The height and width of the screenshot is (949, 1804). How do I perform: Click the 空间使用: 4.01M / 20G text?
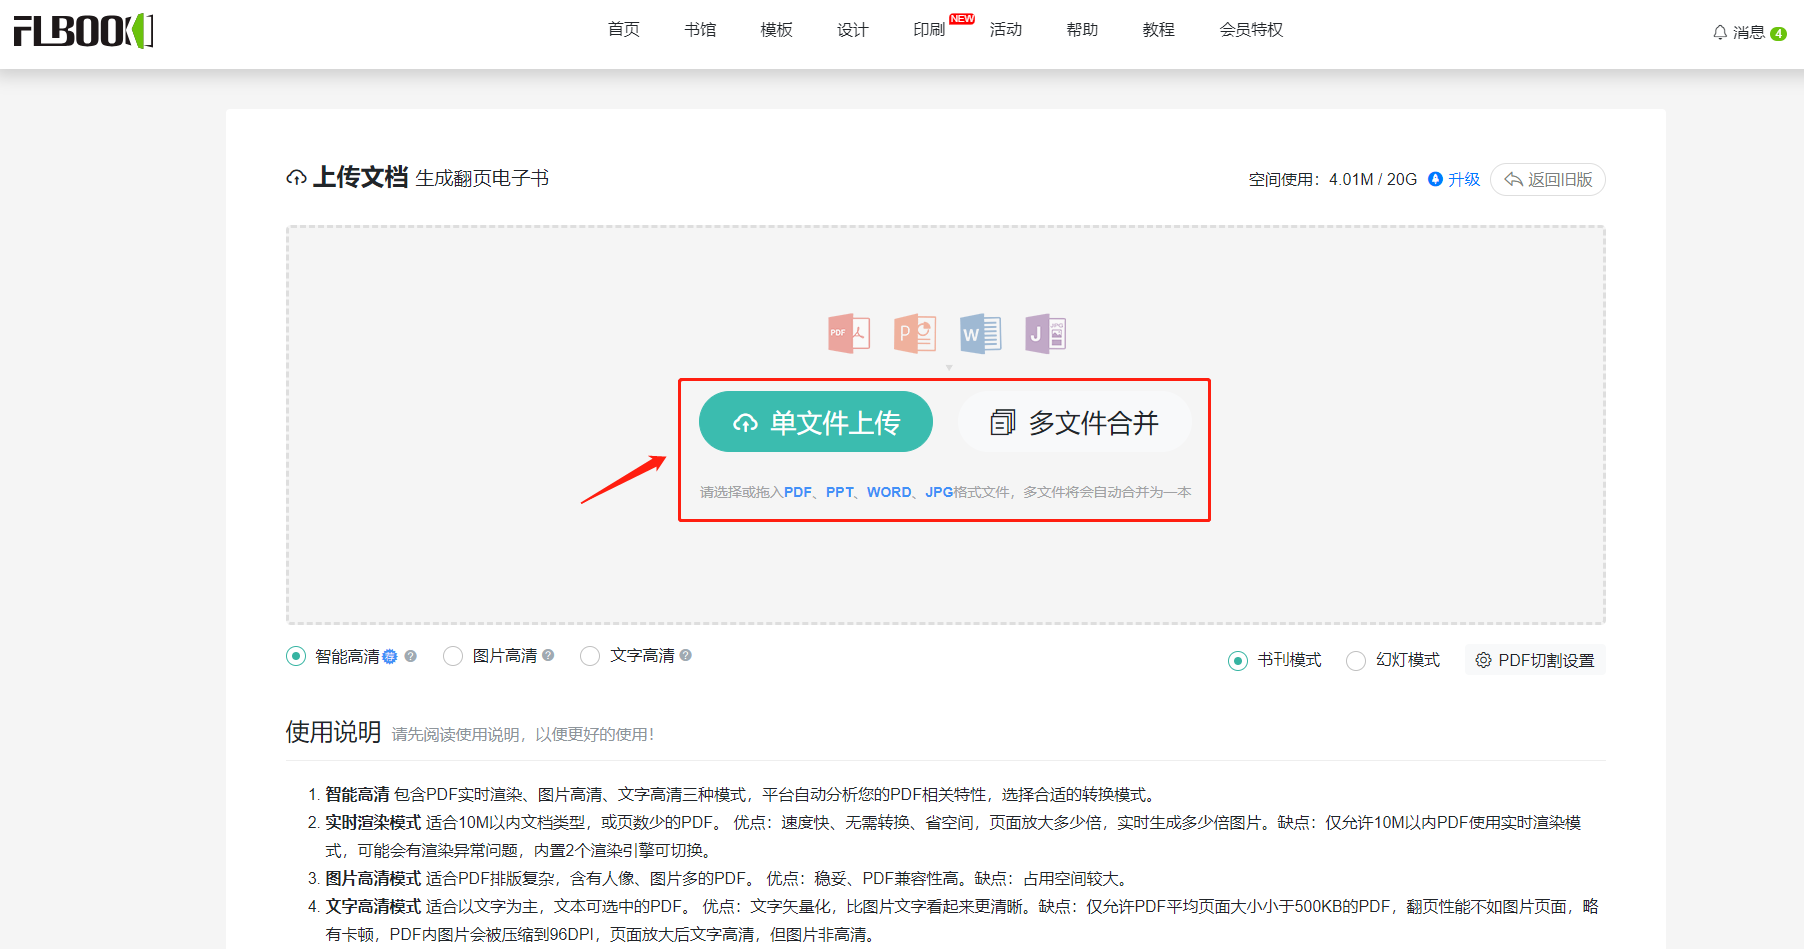click(1333, 179)
